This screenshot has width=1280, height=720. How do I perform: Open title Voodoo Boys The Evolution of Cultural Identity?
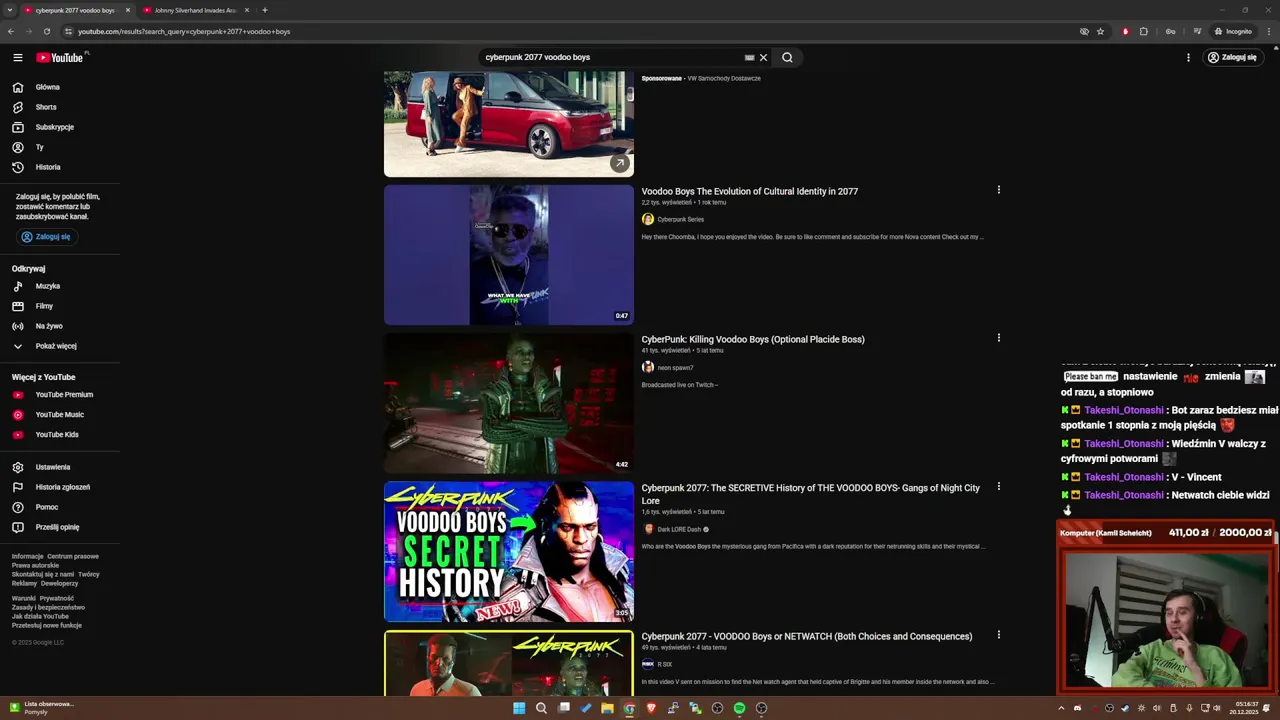[x=750, y=191]
